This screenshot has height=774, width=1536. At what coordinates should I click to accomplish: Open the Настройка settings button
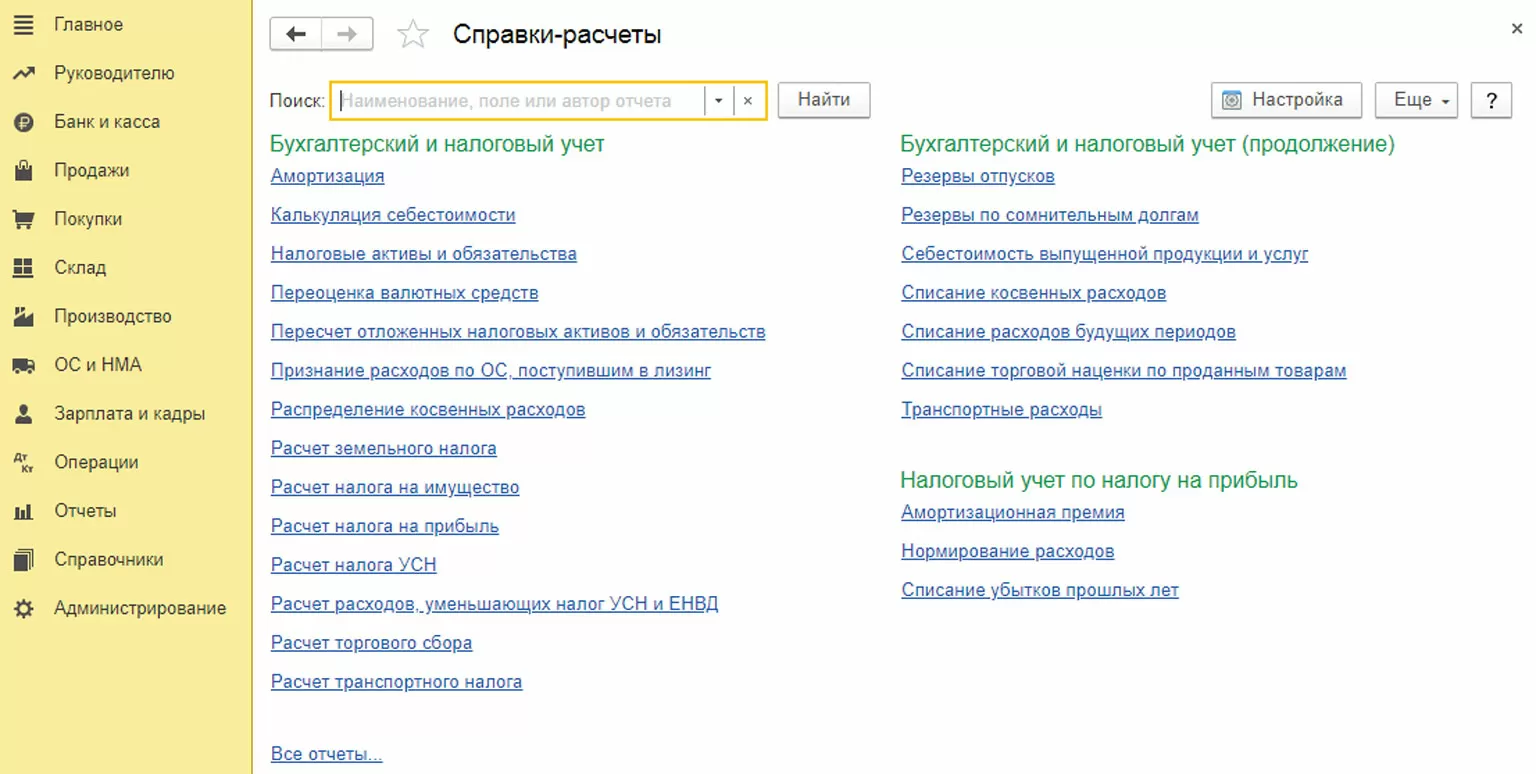click(x=1285, y=100)
